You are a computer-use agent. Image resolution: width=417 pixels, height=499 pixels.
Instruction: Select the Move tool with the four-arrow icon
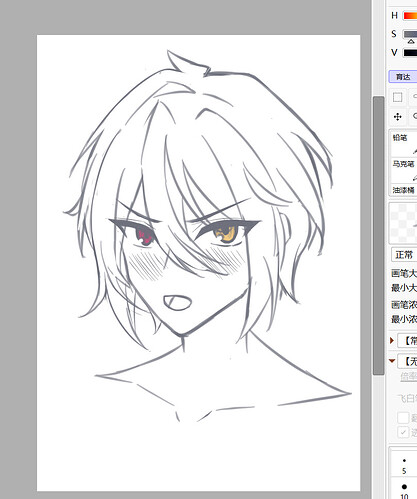coord(397,117)
